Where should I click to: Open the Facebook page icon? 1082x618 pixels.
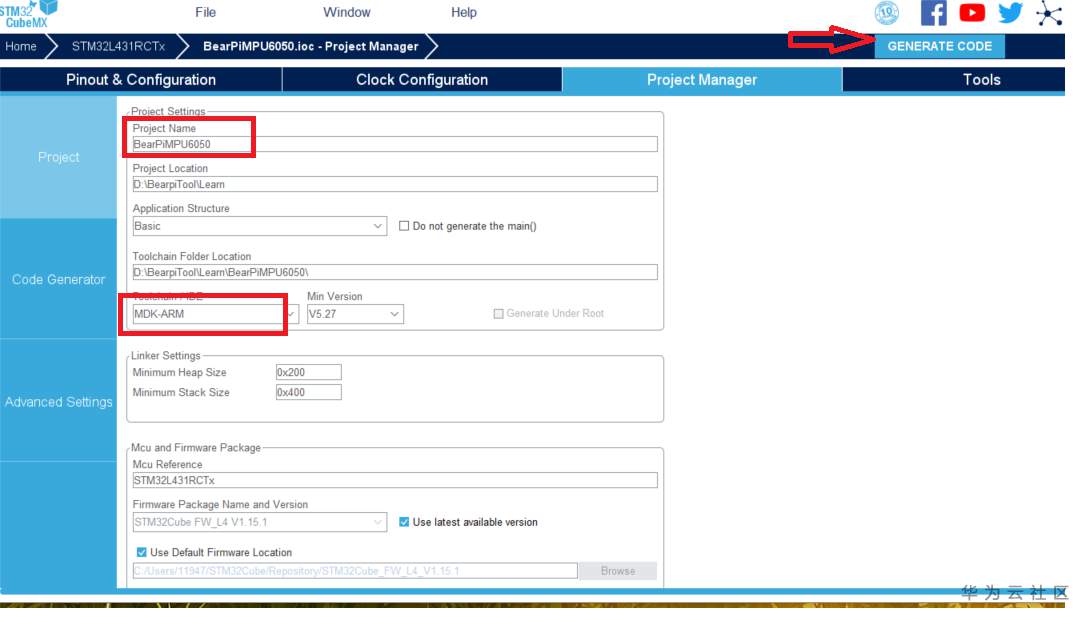(934, 13)
